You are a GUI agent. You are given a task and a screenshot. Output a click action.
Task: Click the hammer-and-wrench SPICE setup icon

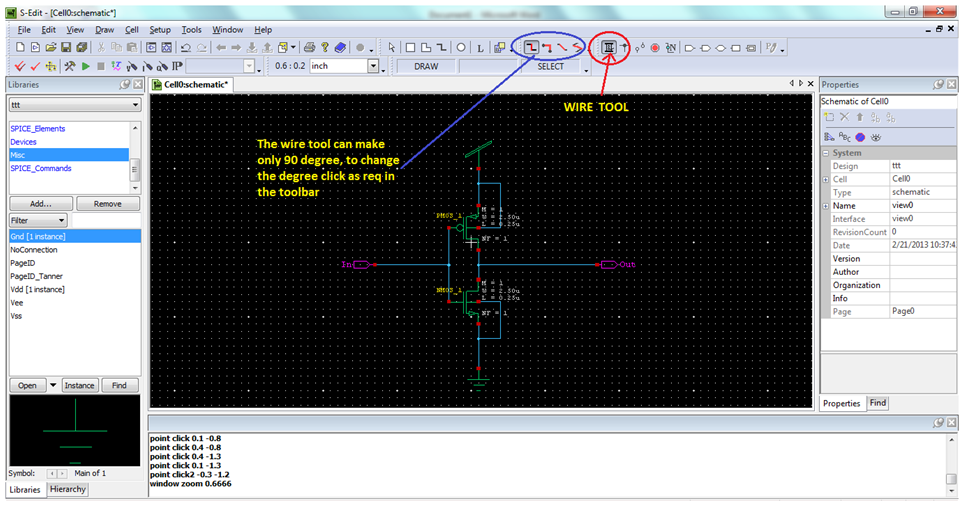pyautogui.click(x=70, y=66)
